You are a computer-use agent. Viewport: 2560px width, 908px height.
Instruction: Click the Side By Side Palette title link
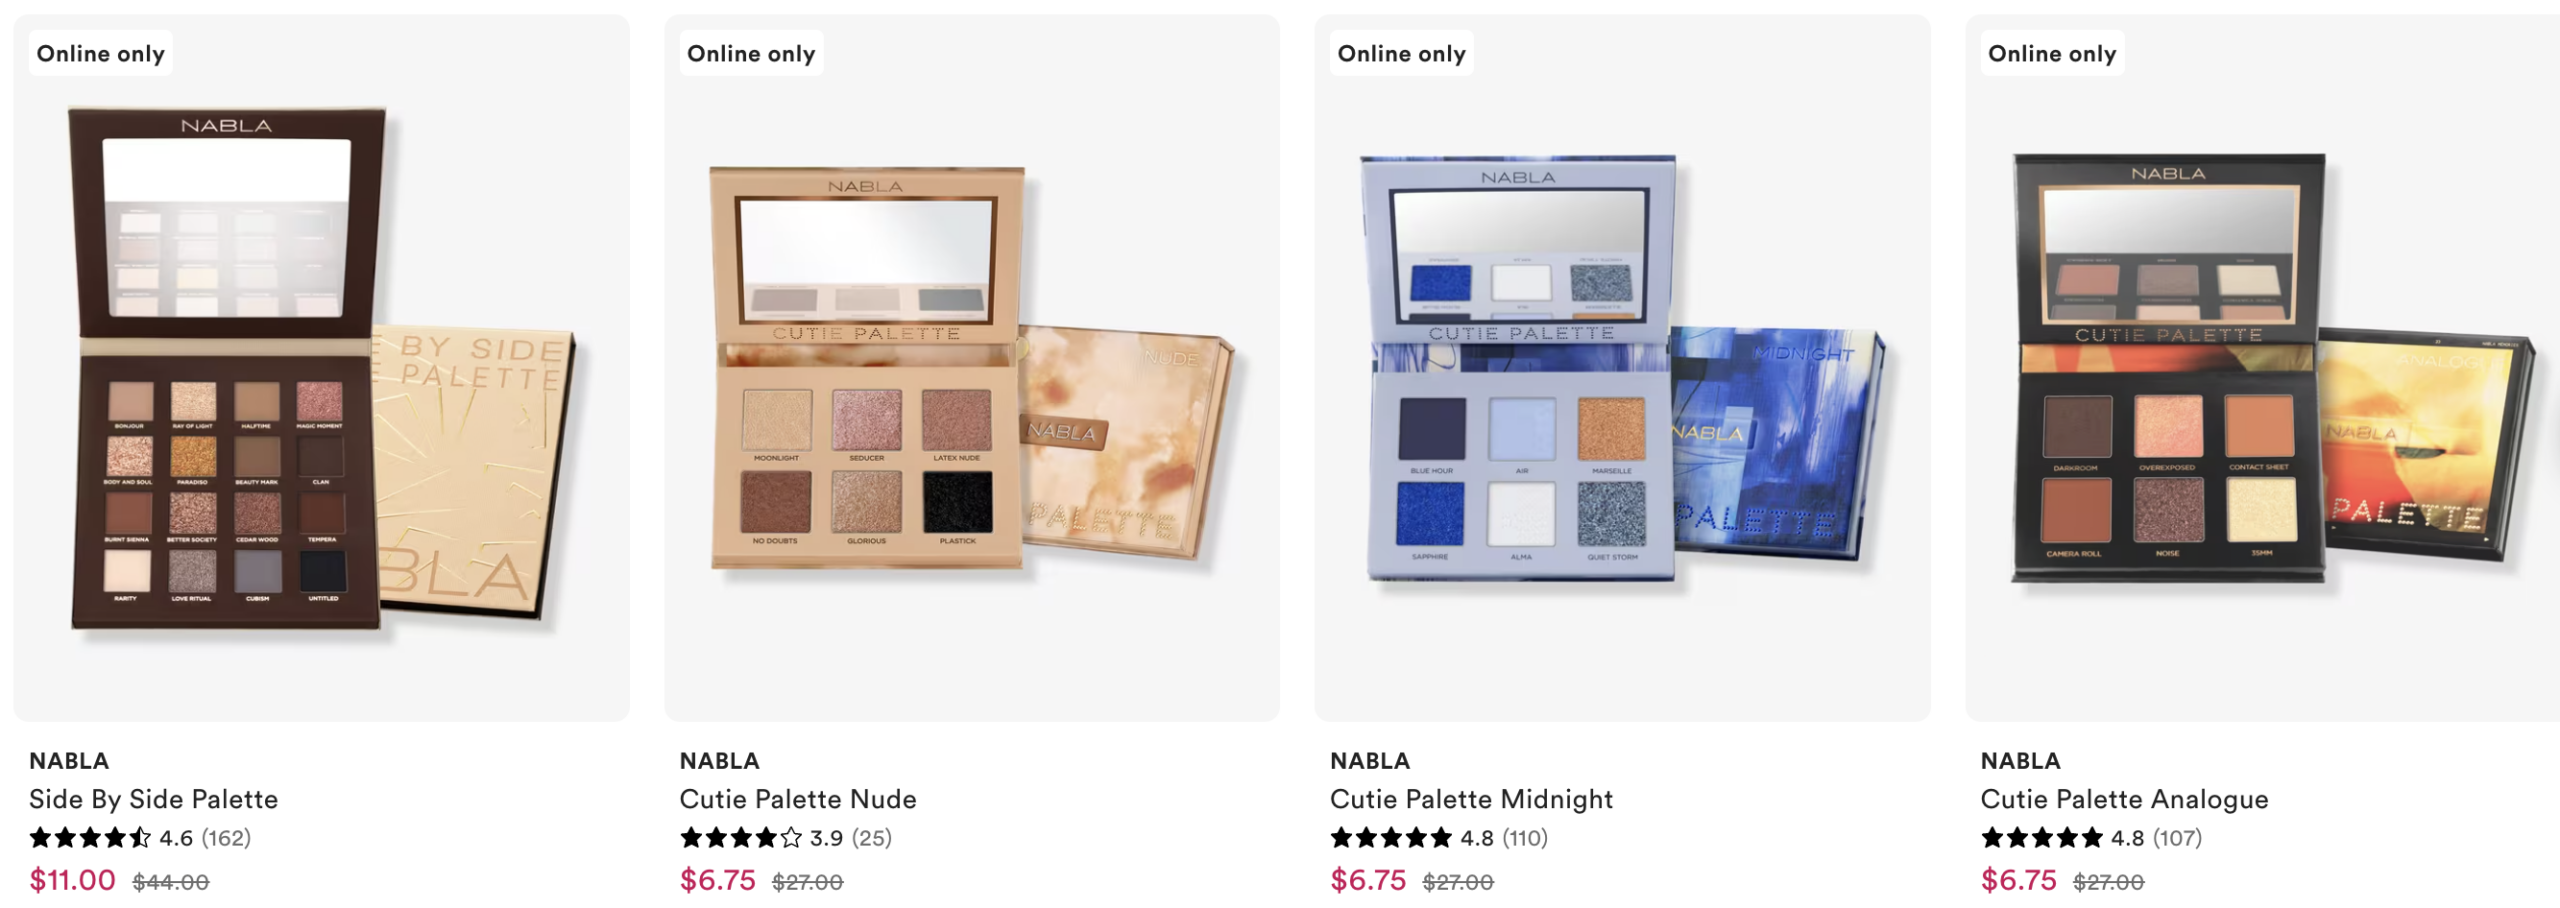(154, 799)
